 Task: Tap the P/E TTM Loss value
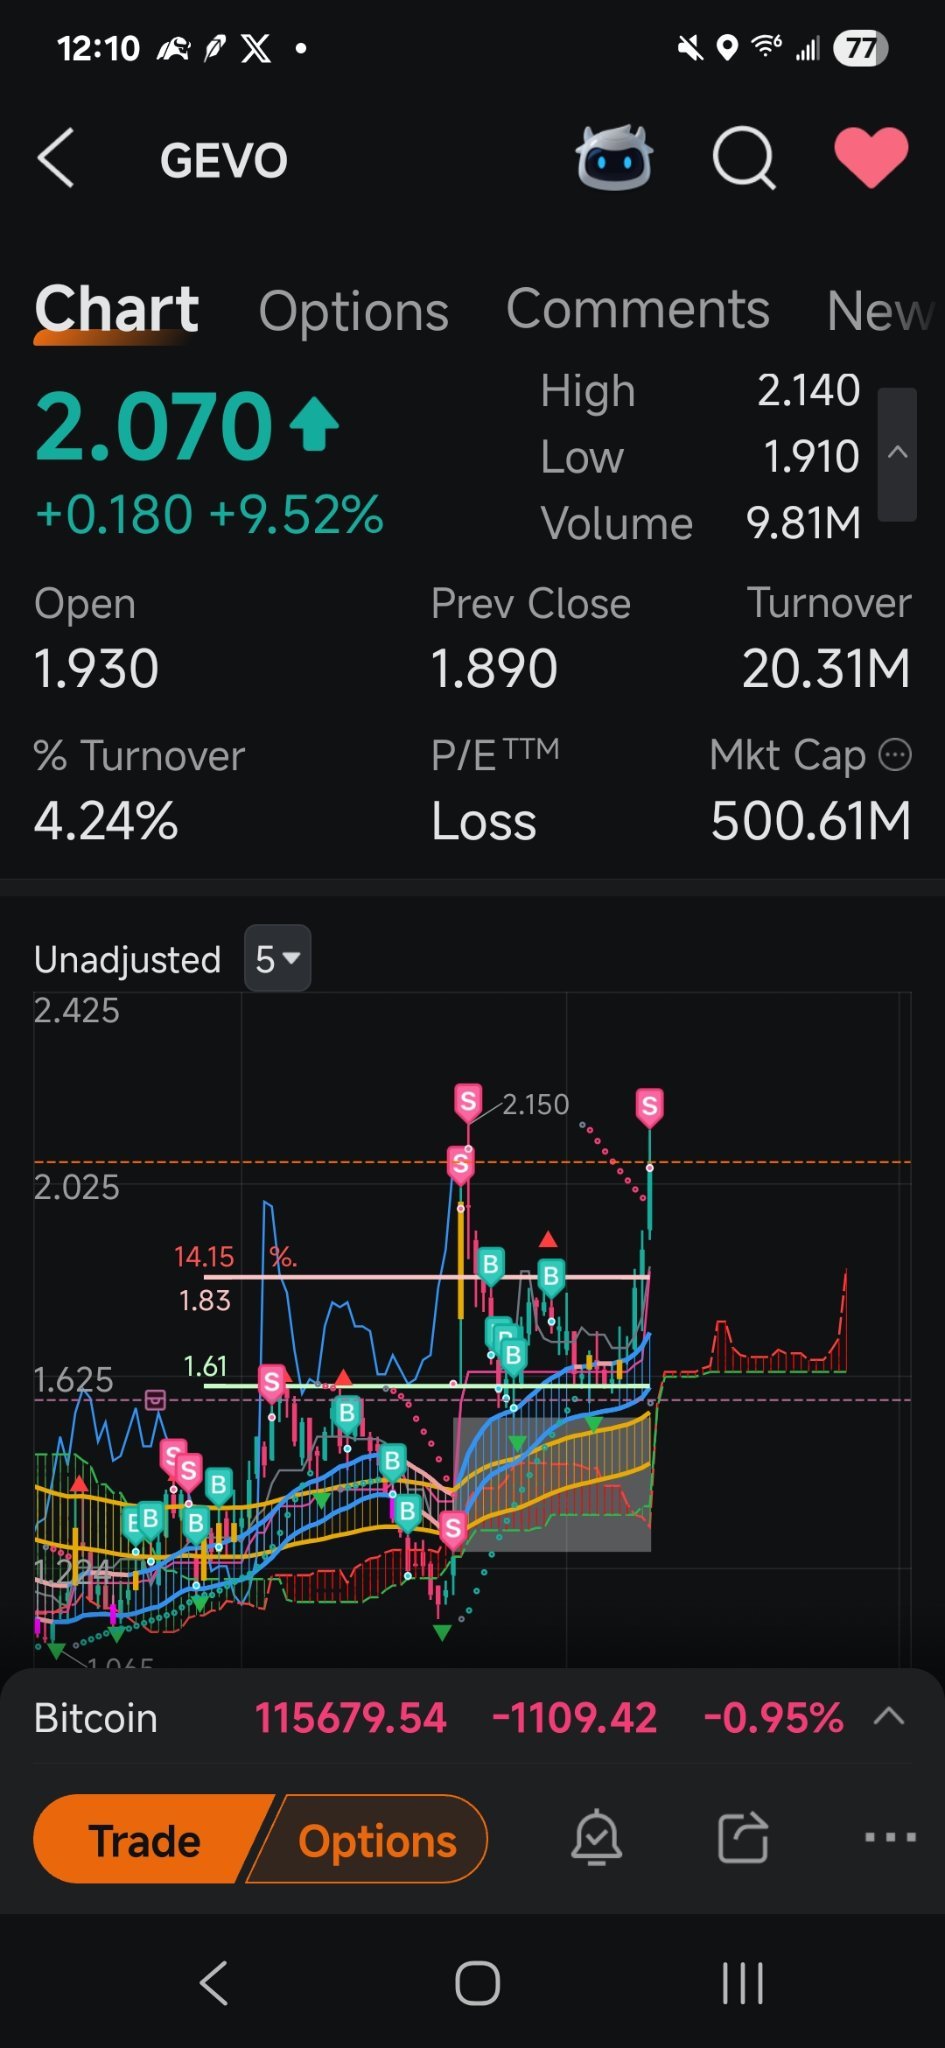pyautogui.click(x=484, y=821)
